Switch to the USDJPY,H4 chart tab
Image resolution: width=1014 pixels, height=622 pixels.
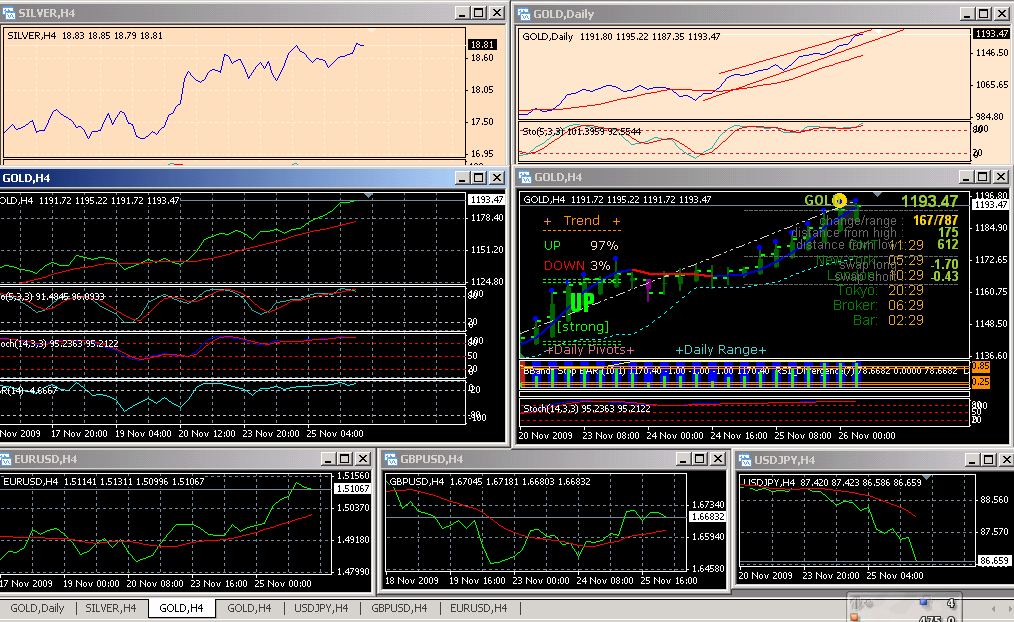321,608
